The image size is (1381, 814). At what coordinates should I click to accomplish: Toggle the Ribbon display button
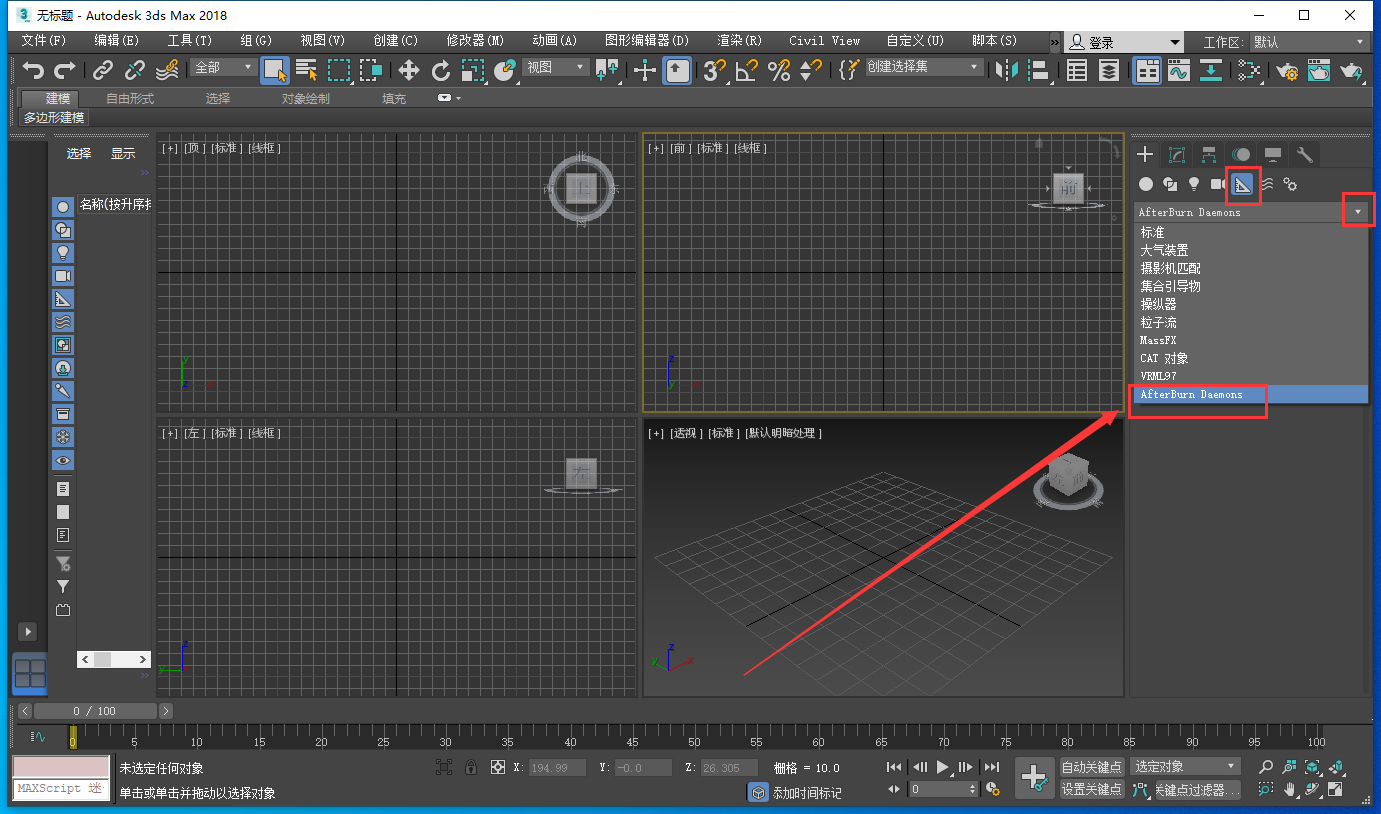tap(1146, 70)
